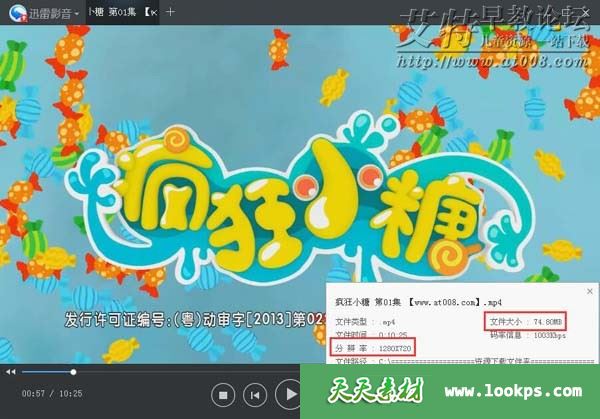Click the 码率信息 bitrate row
The image size is (600, 419).
click(528, 336)
